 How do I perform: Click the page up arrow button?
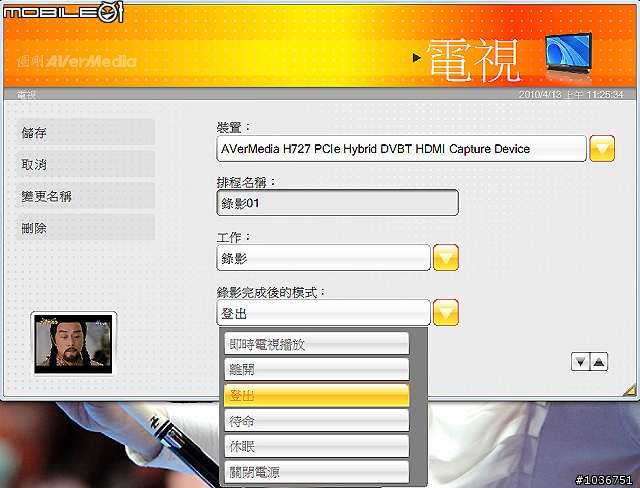(x=599, y=362)
